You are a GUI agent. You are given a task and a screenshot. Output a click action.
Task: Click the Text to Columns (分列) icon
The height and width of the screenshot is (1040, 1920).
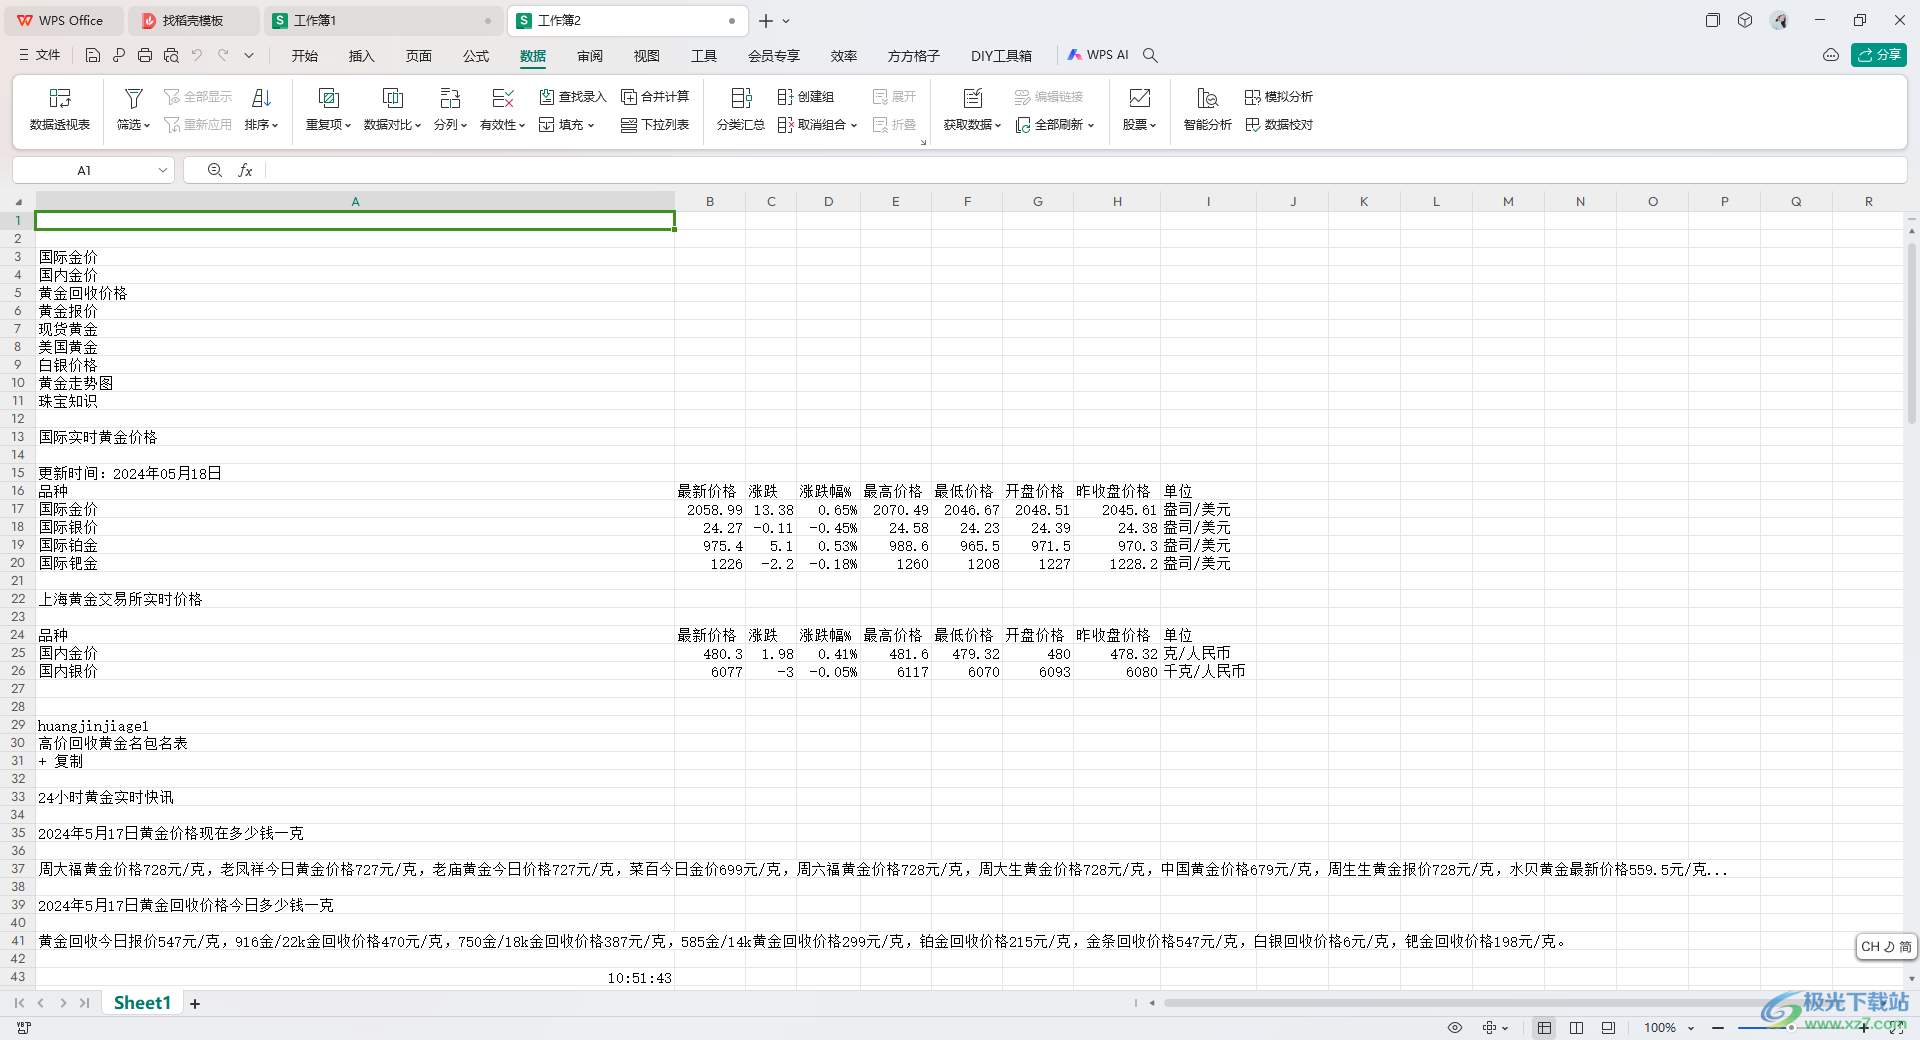point(450,98)
